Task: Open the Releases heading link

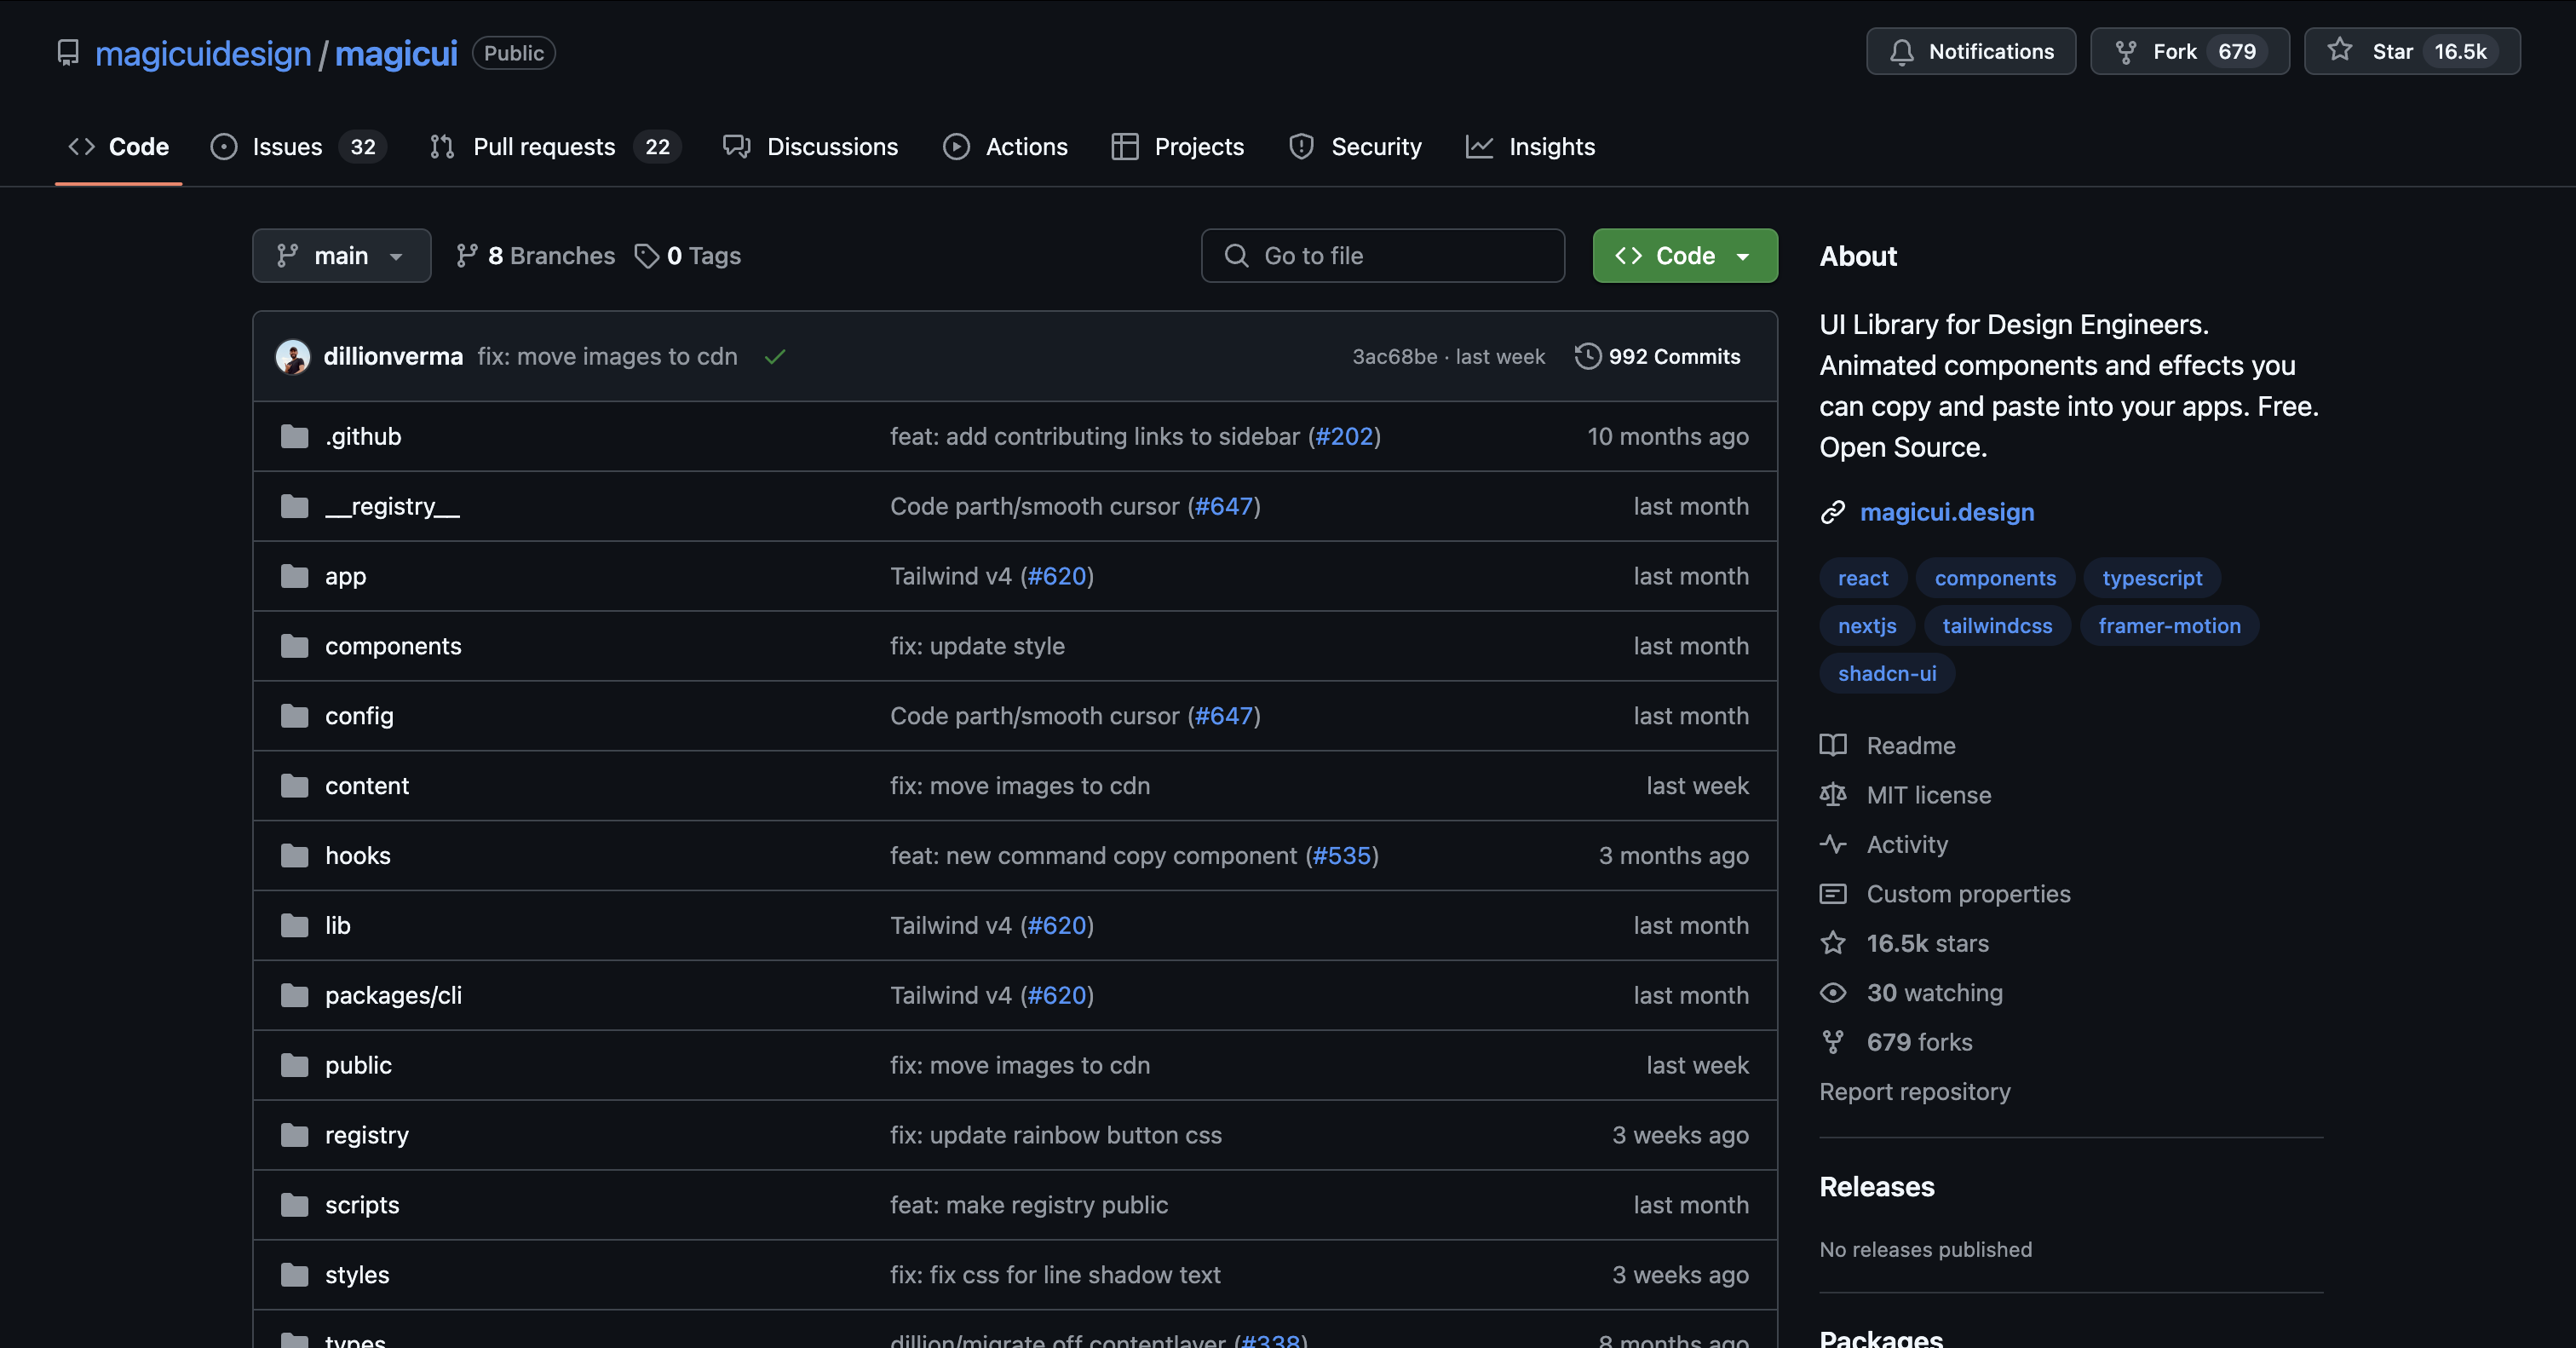Action: coord(1876,1187)
